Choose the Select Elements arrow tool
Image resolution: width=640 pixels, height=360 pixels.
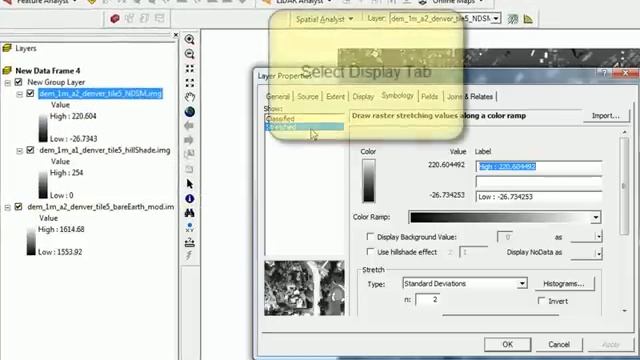[189, 184]
